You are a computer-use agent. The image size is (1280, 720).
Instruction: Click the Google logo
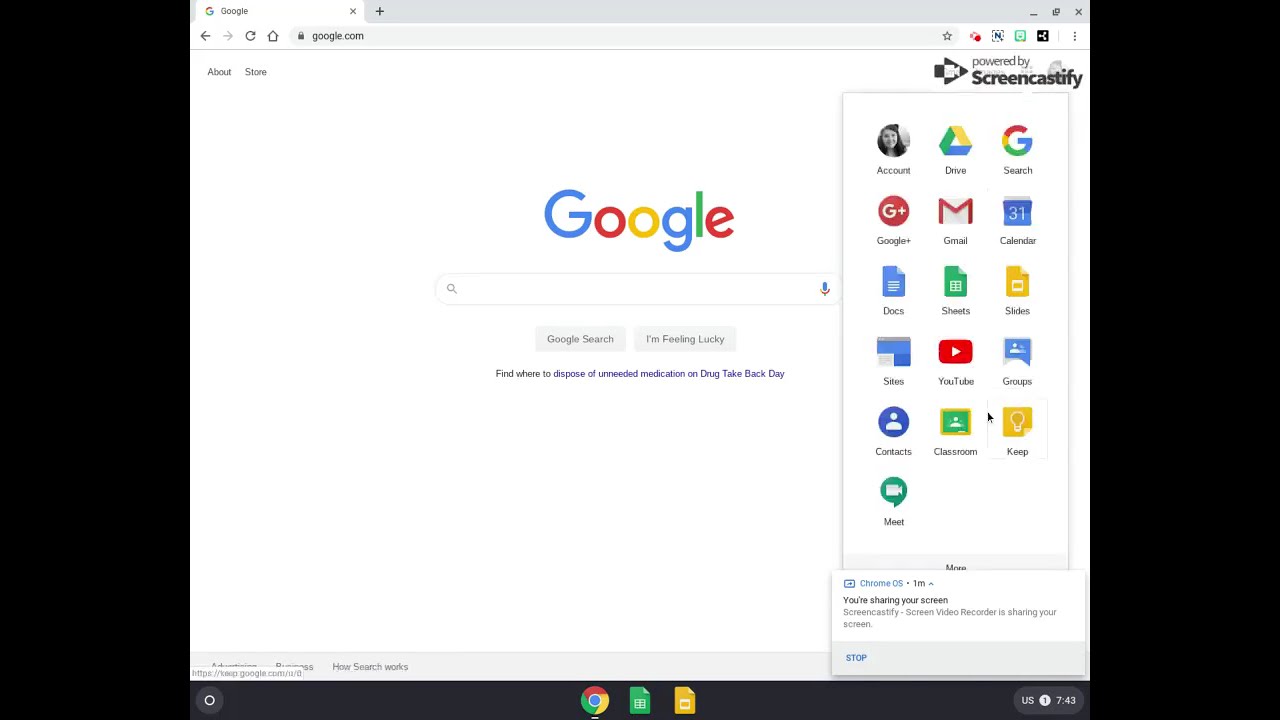(639, 219)
